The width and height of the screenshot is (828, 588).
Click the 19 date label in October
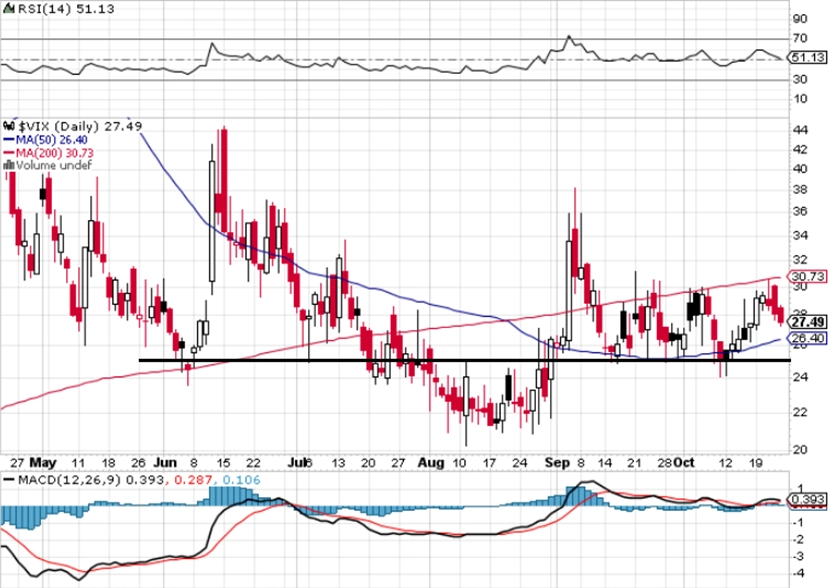pos(756,463)
